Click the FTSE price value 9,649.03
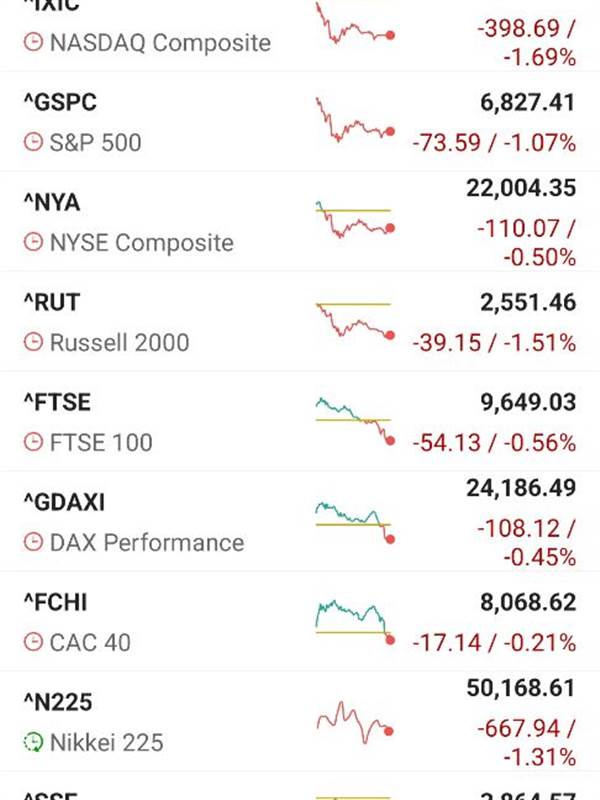This screenshot has width=600, height=800. 520,403
